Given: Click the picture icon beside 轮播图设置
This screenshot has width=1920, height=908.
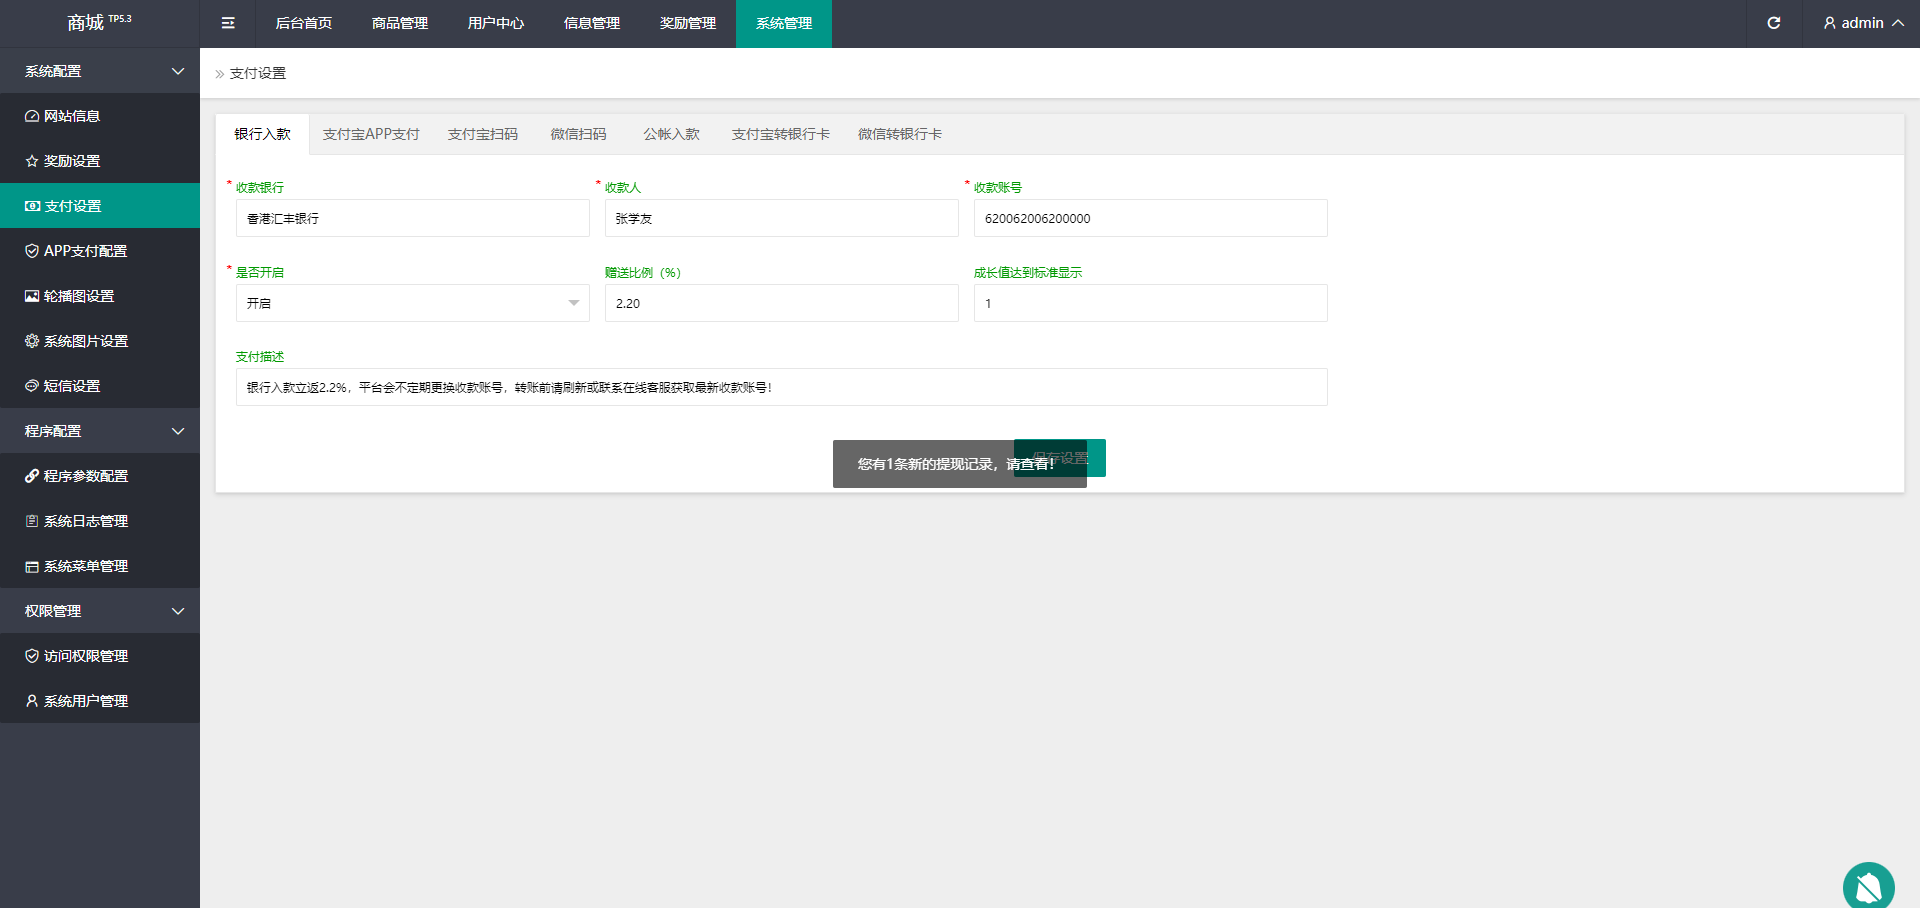Looking at the screenshot, I should click(32, 296).
